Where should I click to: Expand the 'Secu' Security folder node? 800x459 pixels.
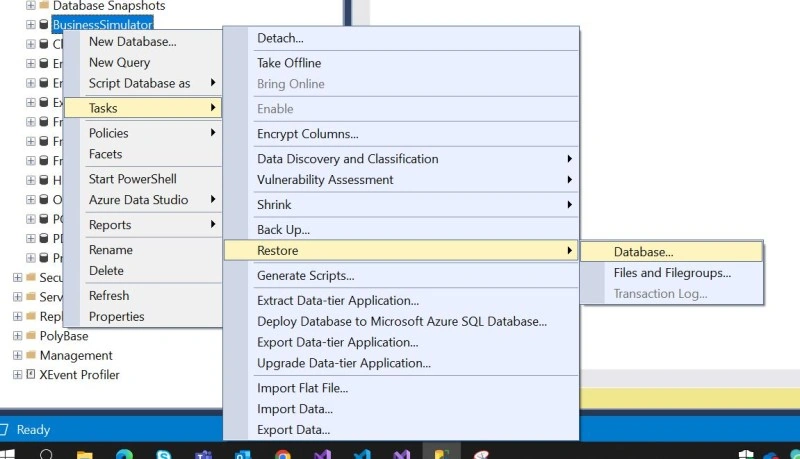pyautogui.click(x=17, y=277)
